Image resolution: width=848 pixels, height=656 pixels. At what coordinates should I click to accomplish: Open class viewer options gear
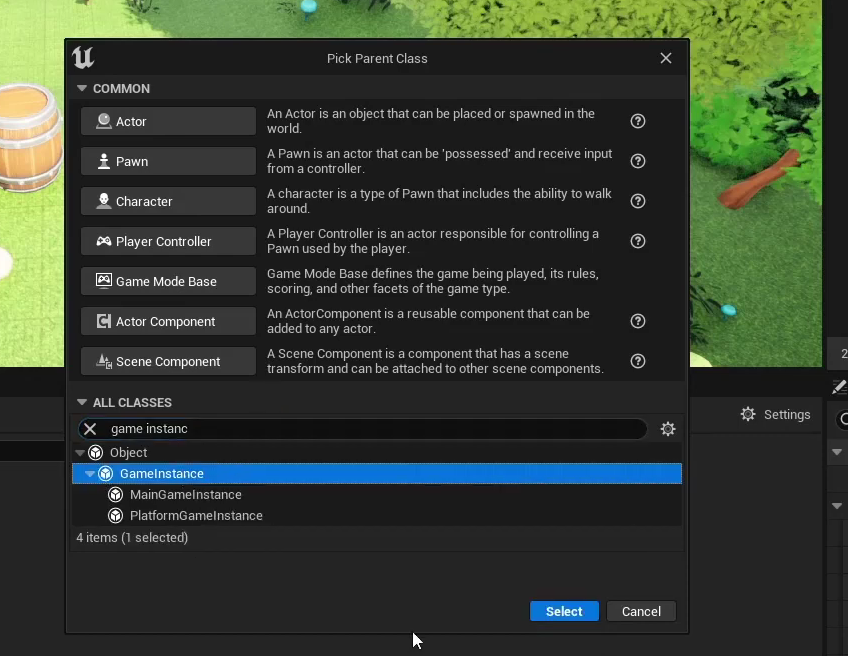coord(668,429)
